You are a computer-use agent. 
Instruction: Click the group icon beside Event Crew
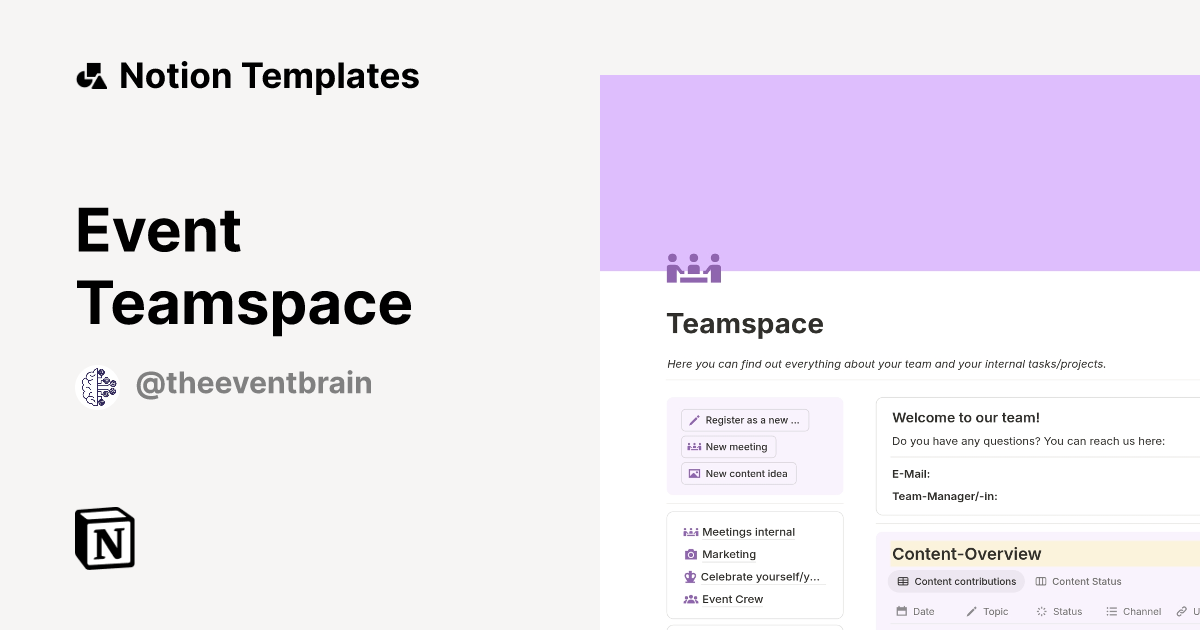click(x=690, y=599)
